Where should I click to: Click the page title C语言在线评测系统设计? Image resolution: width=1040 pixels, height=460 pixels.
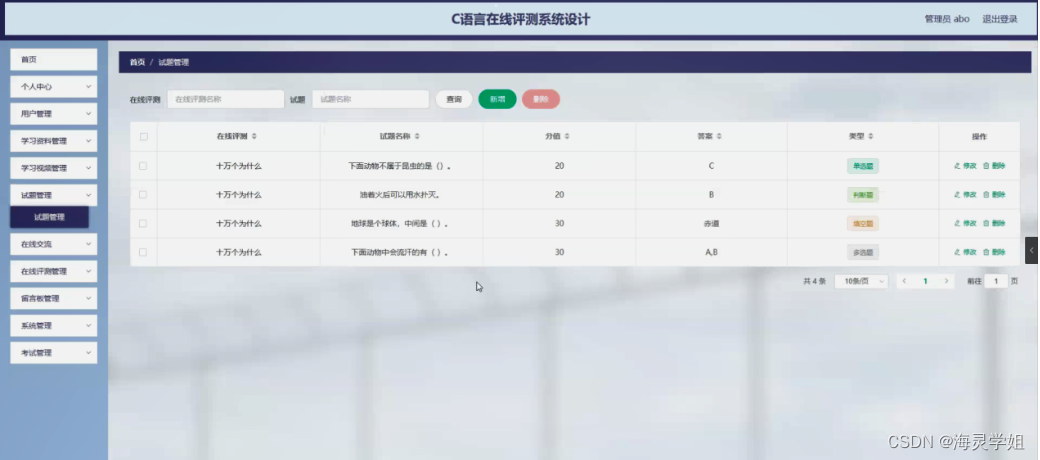[x=521, y=19]
